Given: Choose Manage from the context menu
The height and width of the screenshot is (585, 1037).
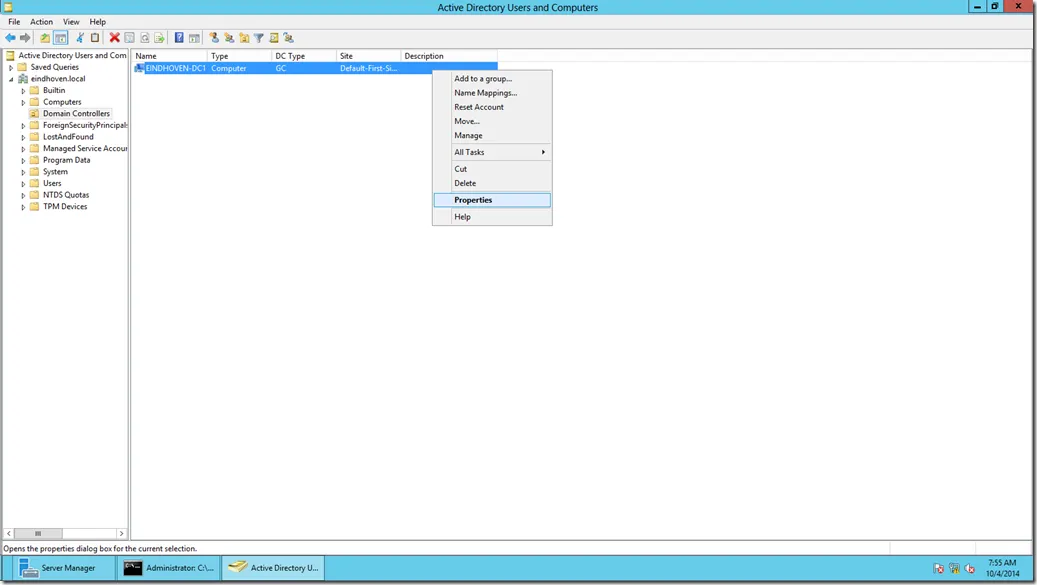Looking at the screenshot, I should point(492,136).
